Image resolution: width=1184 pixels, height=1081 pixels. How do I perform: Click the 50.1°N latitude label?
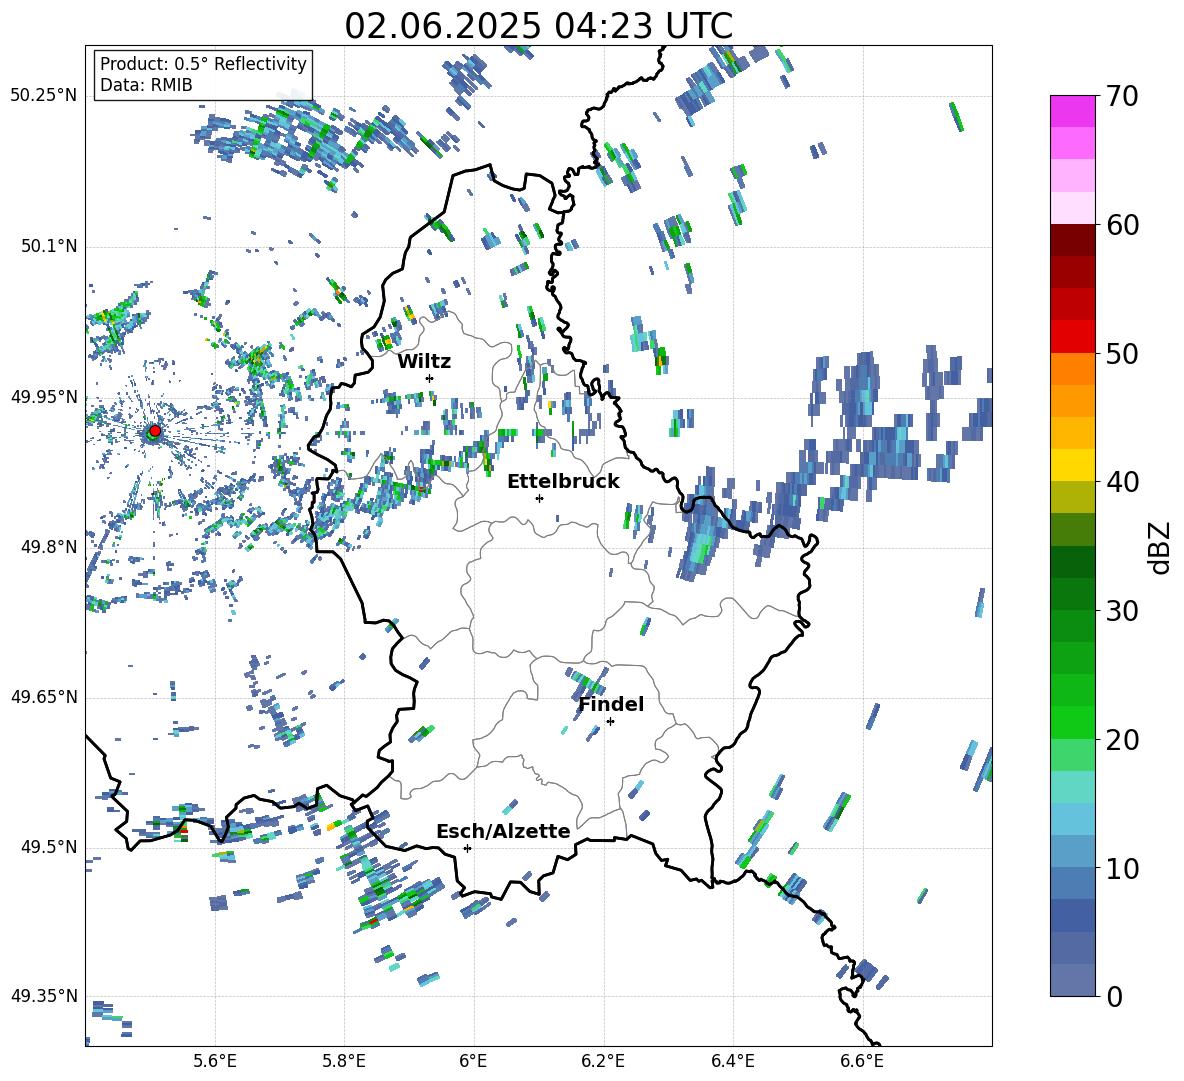pyautogui.click(x=48, y=246)
